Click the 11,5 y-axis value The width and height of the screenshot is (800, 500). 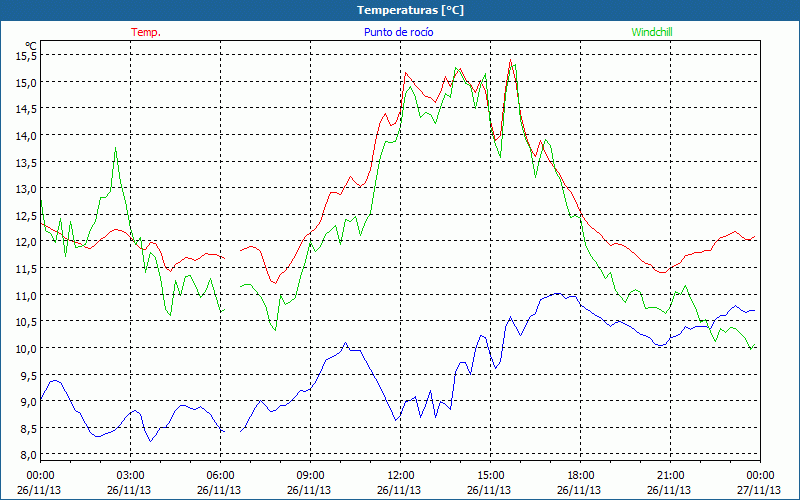pos(27,268)
